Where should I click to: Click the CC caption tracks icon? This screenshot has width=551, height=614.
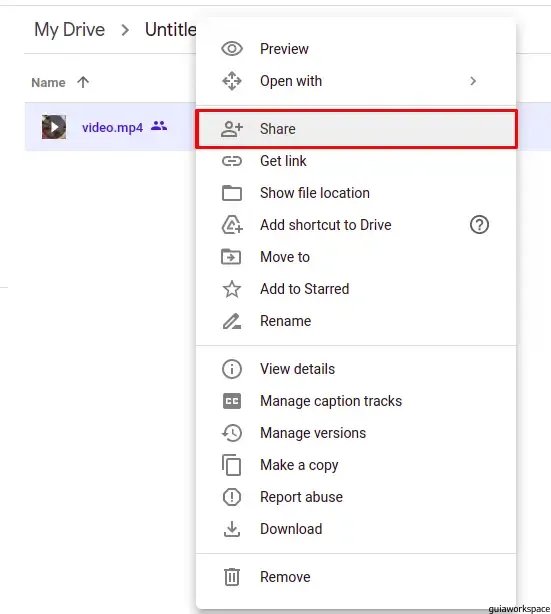tap(232, 401)
